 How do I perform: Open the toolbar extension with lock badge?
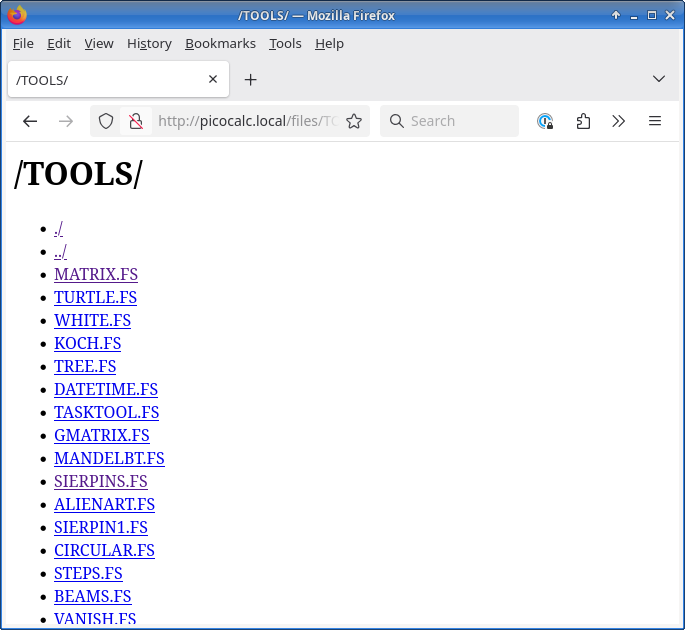click(x=545, y=121)
